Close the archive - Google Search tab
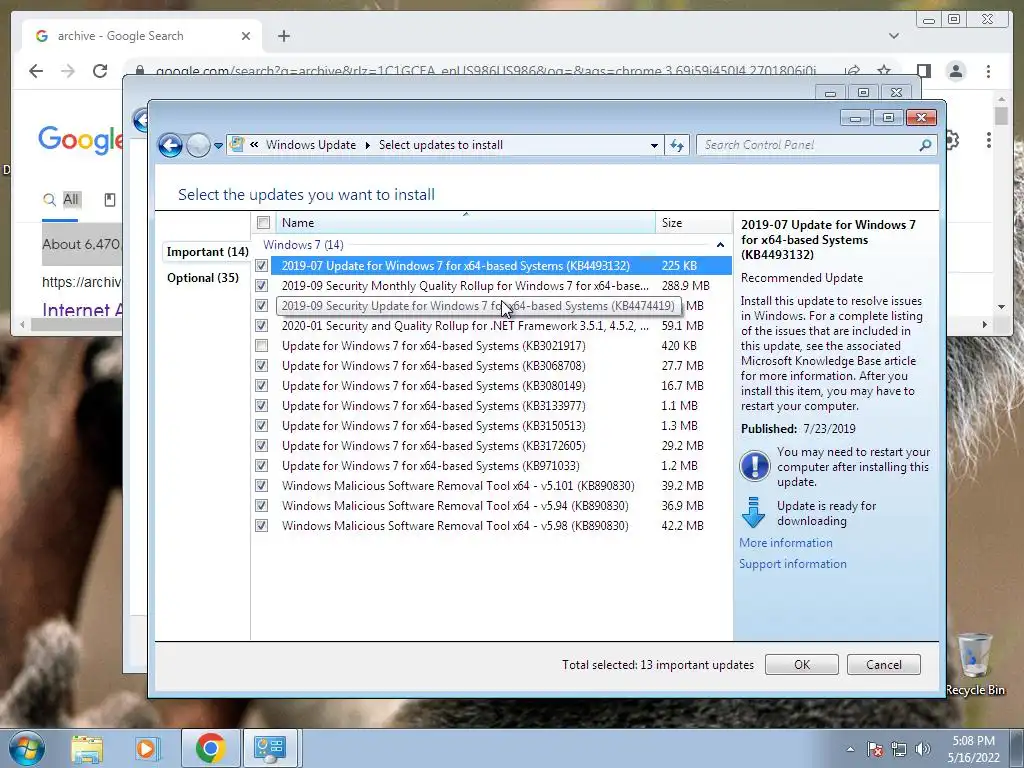The height and width of the screenshot is (768, 1024). [x=246, y=36]
